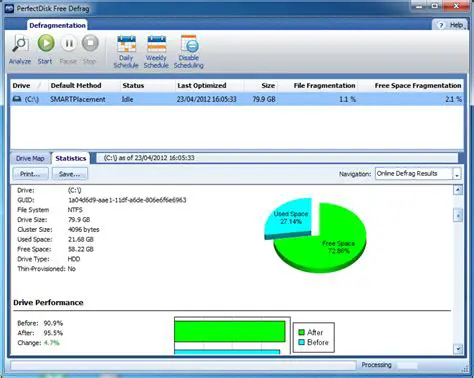This screenshot has height=378, width=474.
Task: Click the C: drive icon in the list
Action: (17, 99)
